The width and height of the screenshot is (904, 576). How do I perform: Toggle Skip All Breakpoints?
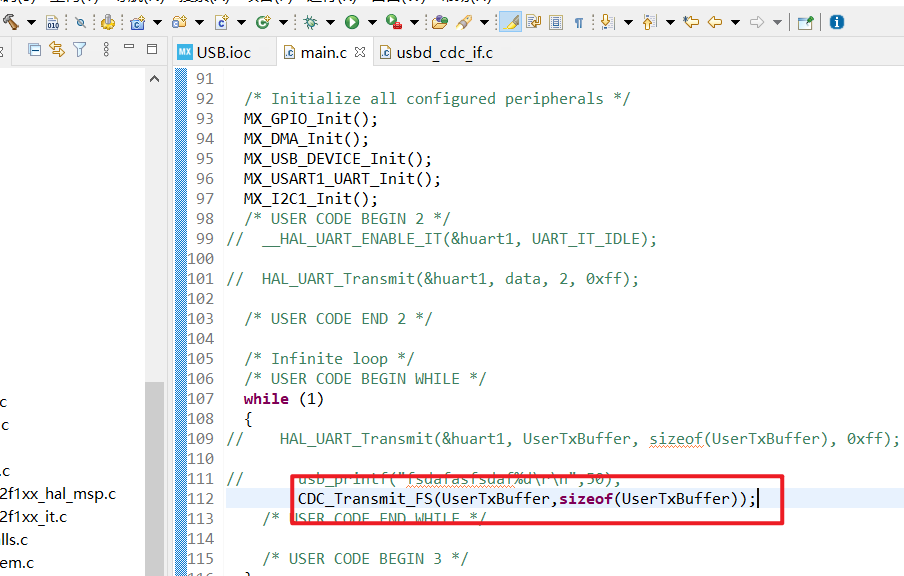(x=81, y=22)
